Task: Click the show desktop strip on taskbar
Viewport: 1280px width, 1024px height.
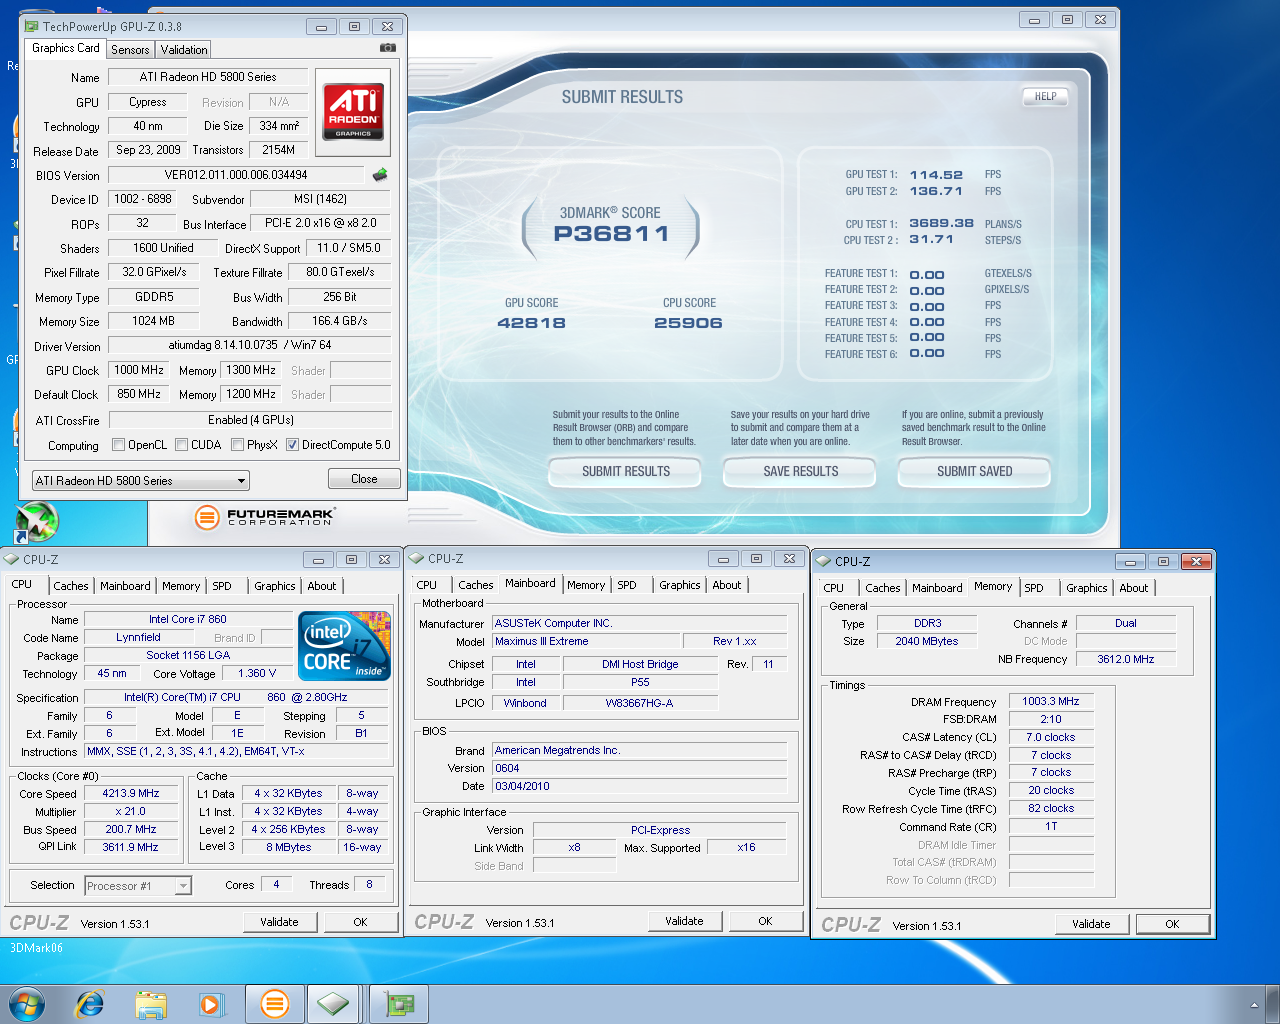Action: click(x=1273, y=1004)
